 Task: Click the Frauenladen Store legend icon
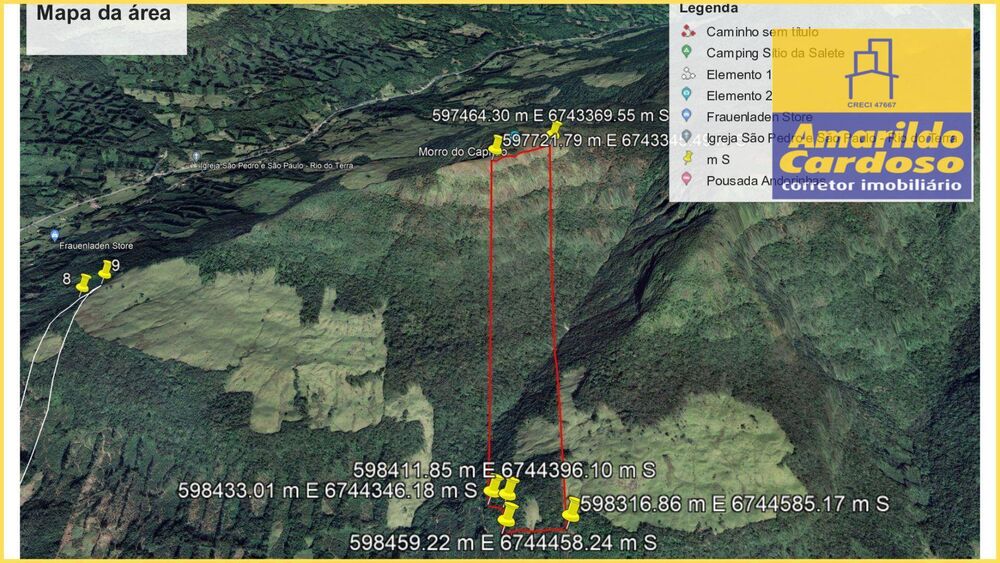[x=687, y=115]
